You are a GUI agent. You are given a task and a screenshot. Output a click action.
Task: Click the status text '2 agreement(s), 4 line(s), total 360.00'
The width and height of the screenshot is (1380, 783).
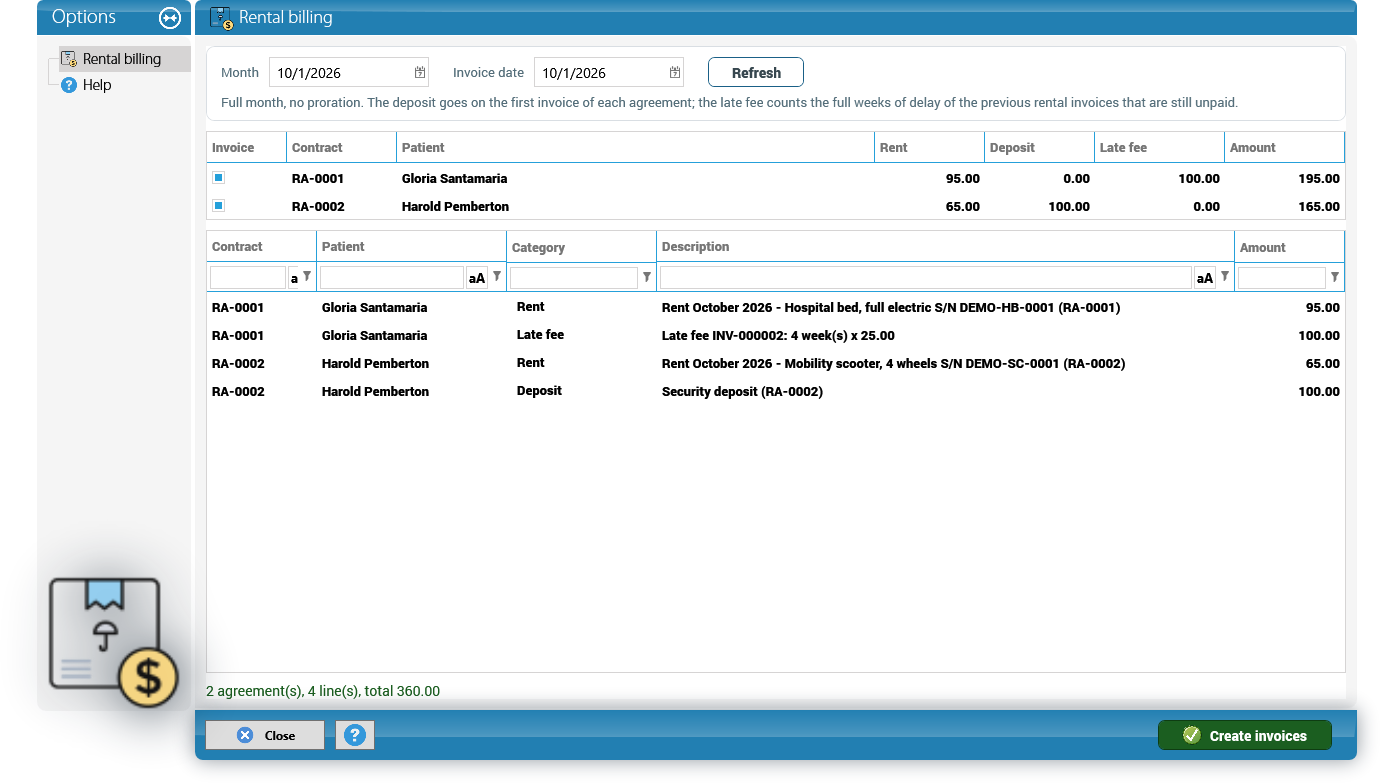coord(323,691)
